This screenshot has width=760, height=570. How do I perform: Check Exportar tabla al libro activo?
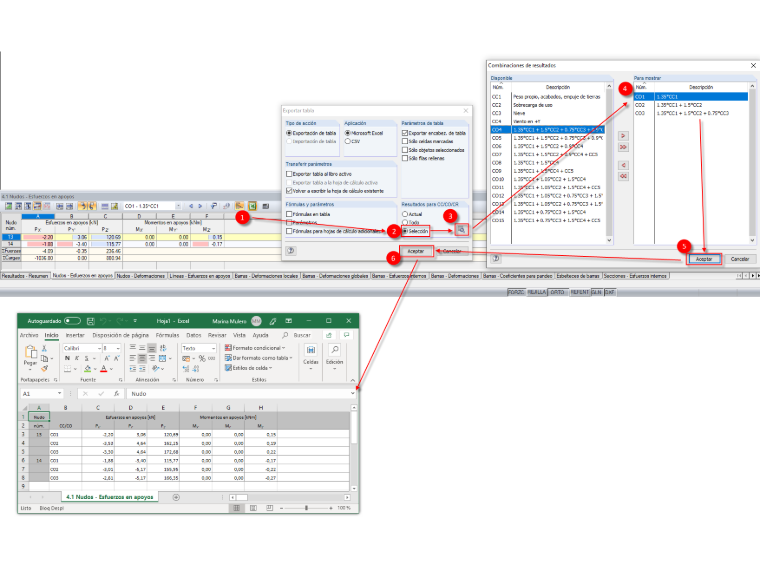pyautogui.click(x=289, y=174)
